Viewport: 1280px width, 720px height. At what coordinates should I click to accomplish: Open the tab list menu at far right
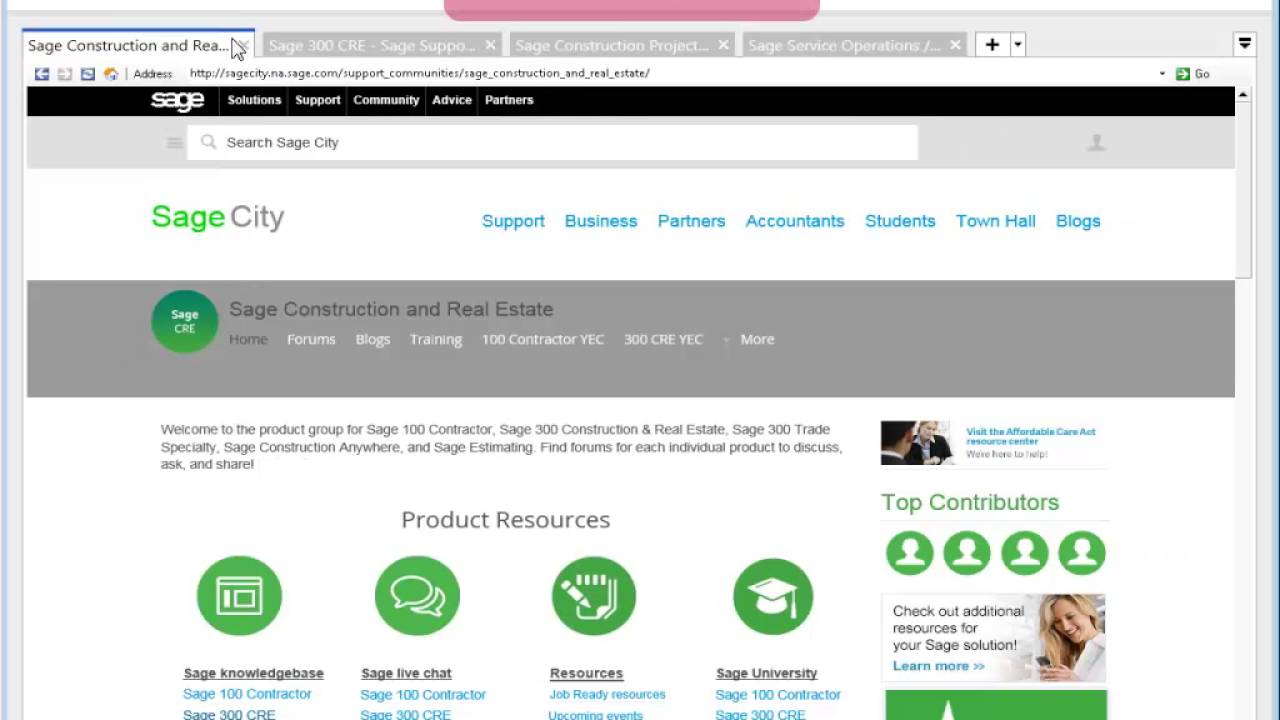1245,44
